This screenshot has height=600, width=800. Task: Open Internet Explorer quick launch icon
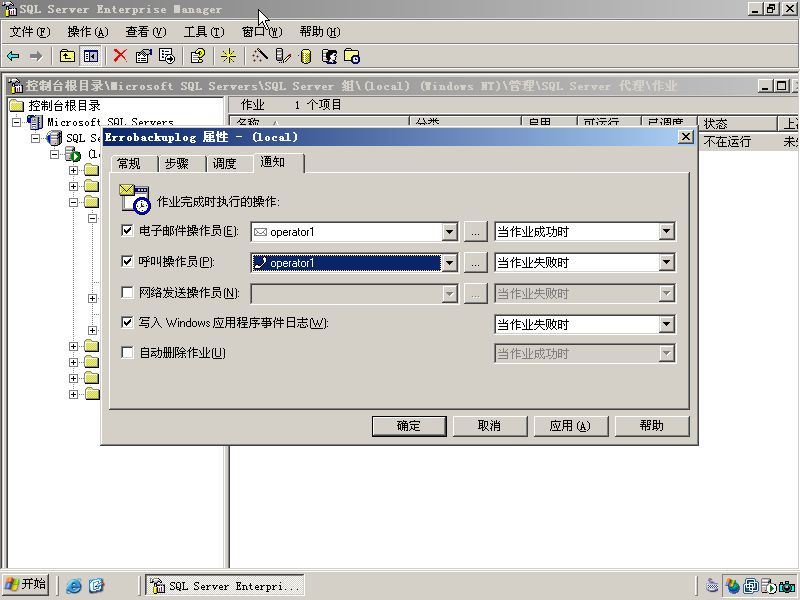click(74, 586)
